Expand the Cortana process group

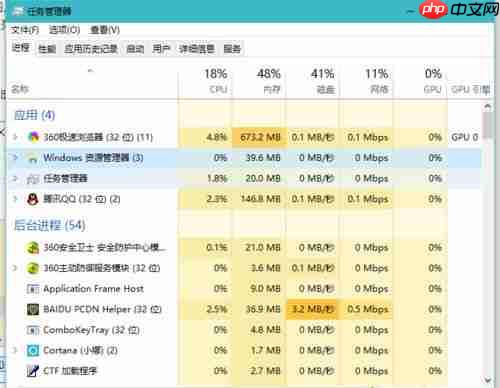(15, 350)
